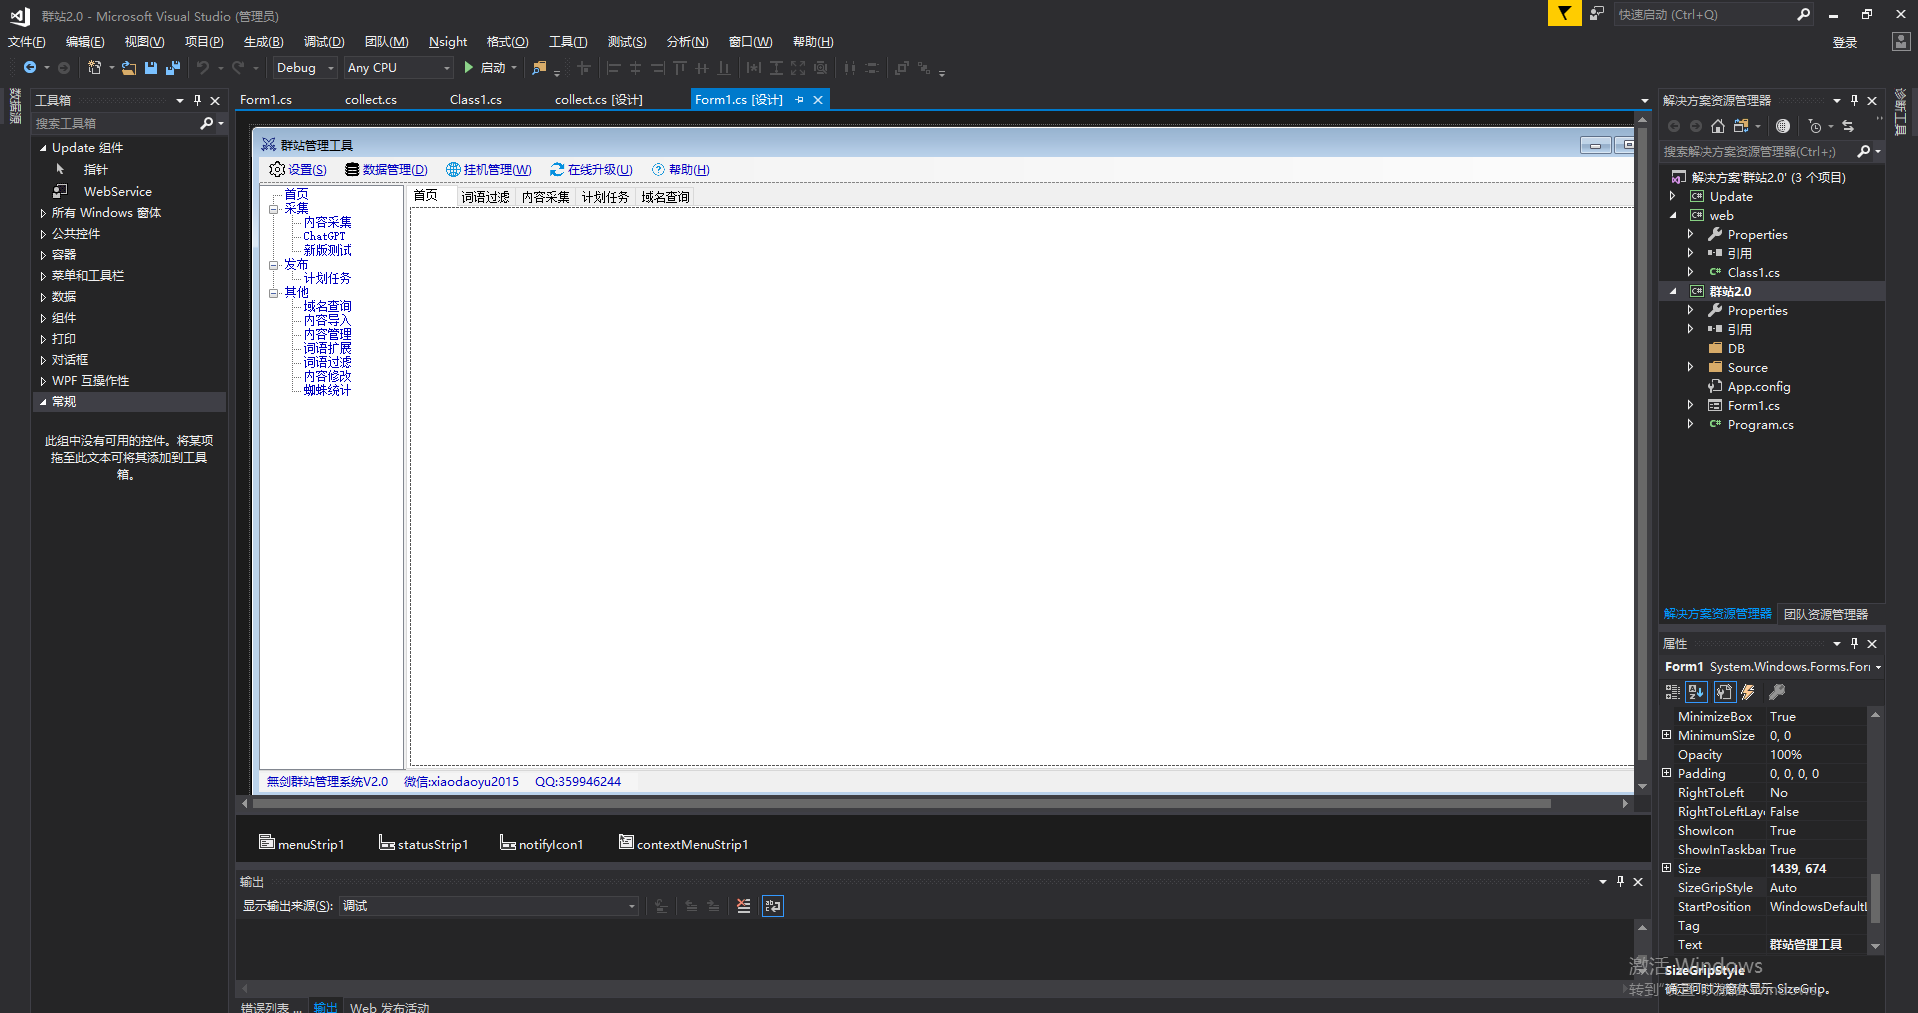Click the 登录 sign-in link
The height and width of the screenshot is (1013, 1918).
pos(1844,42)
